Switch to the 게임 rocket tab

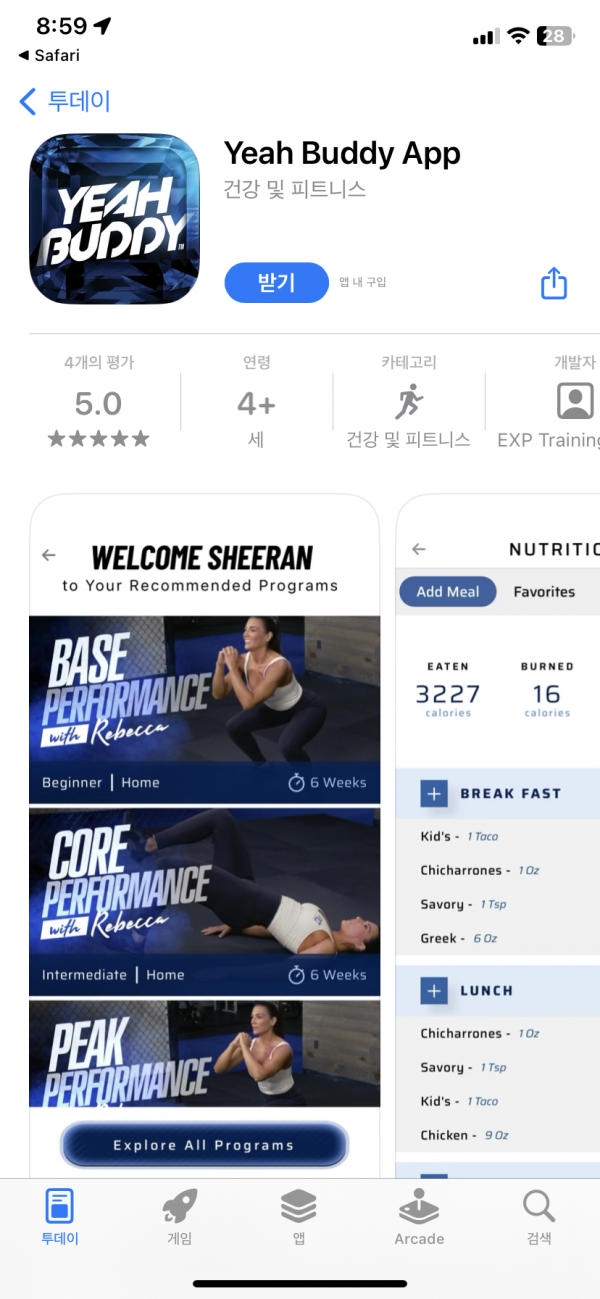[x=179, y=1216]
